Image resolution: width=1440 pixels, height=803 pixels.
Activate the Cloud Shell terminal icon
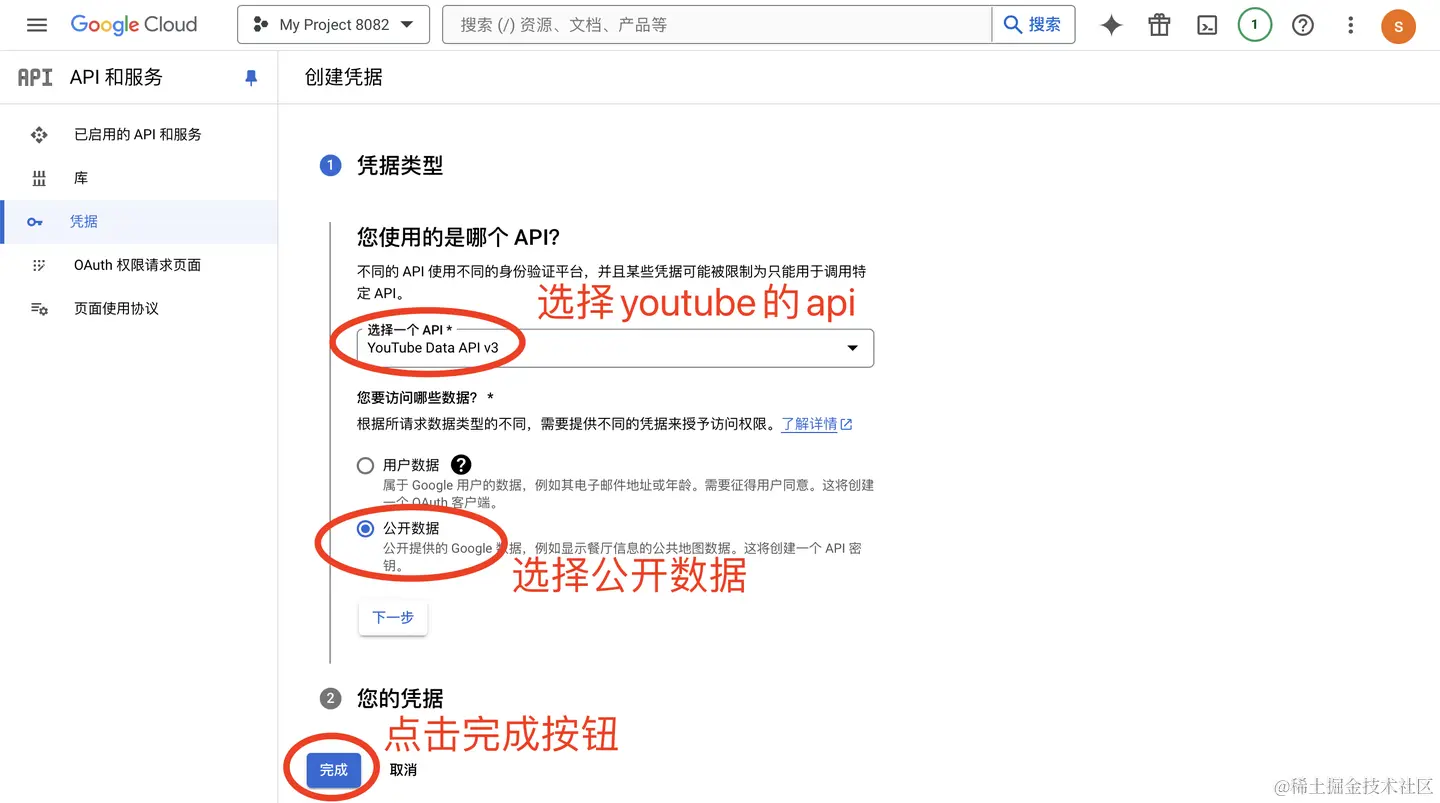pos(1207,25)
